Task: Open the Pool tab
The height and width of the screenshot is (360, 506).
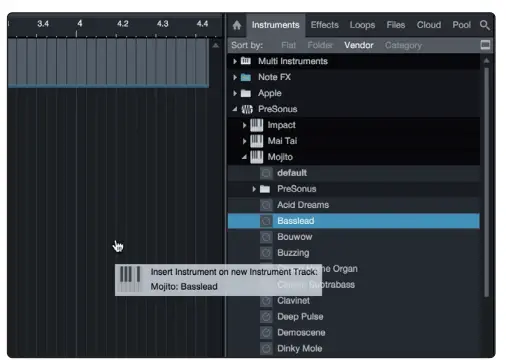Action: coord(461,25)
